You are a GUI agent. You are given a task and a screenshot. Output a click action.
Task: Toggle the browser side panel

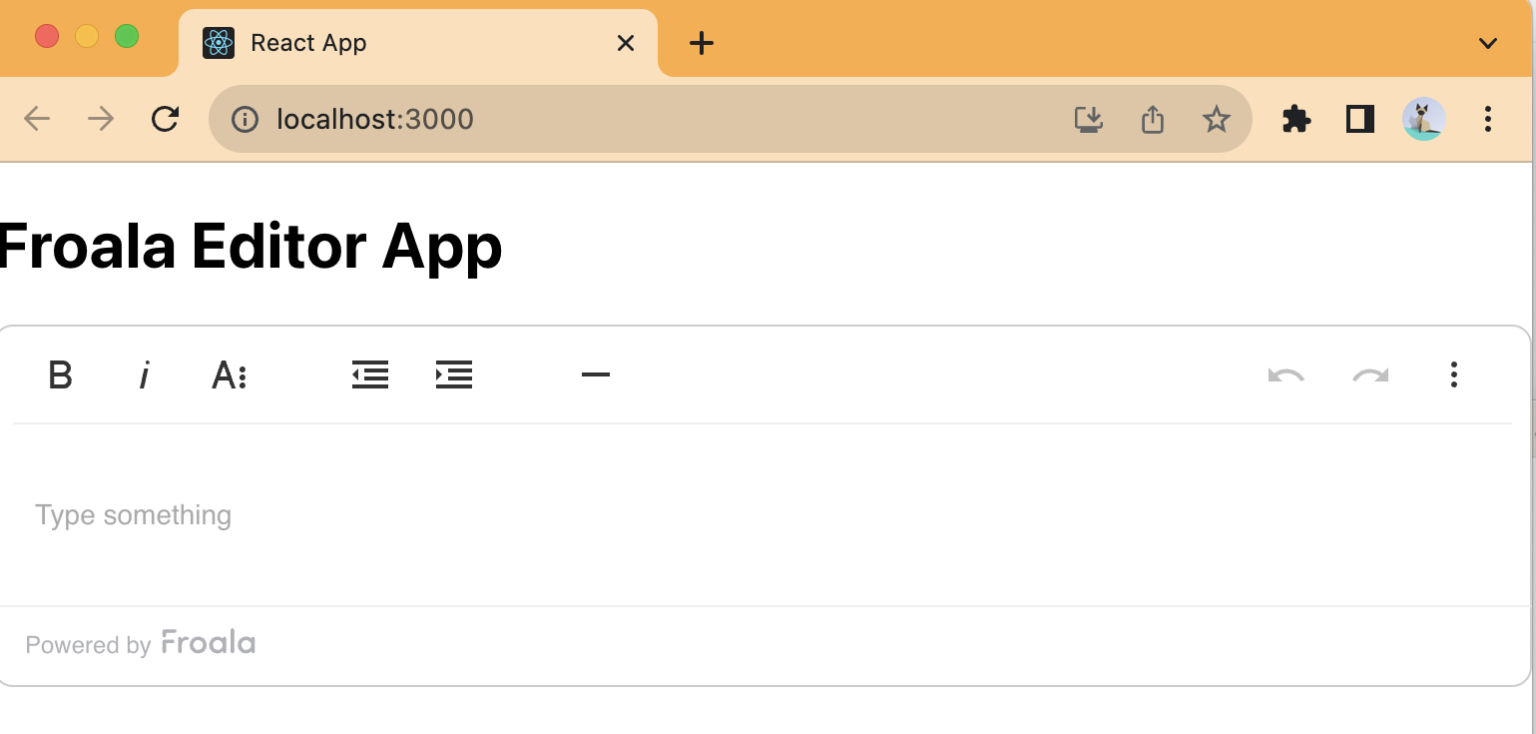point(1359,119)
